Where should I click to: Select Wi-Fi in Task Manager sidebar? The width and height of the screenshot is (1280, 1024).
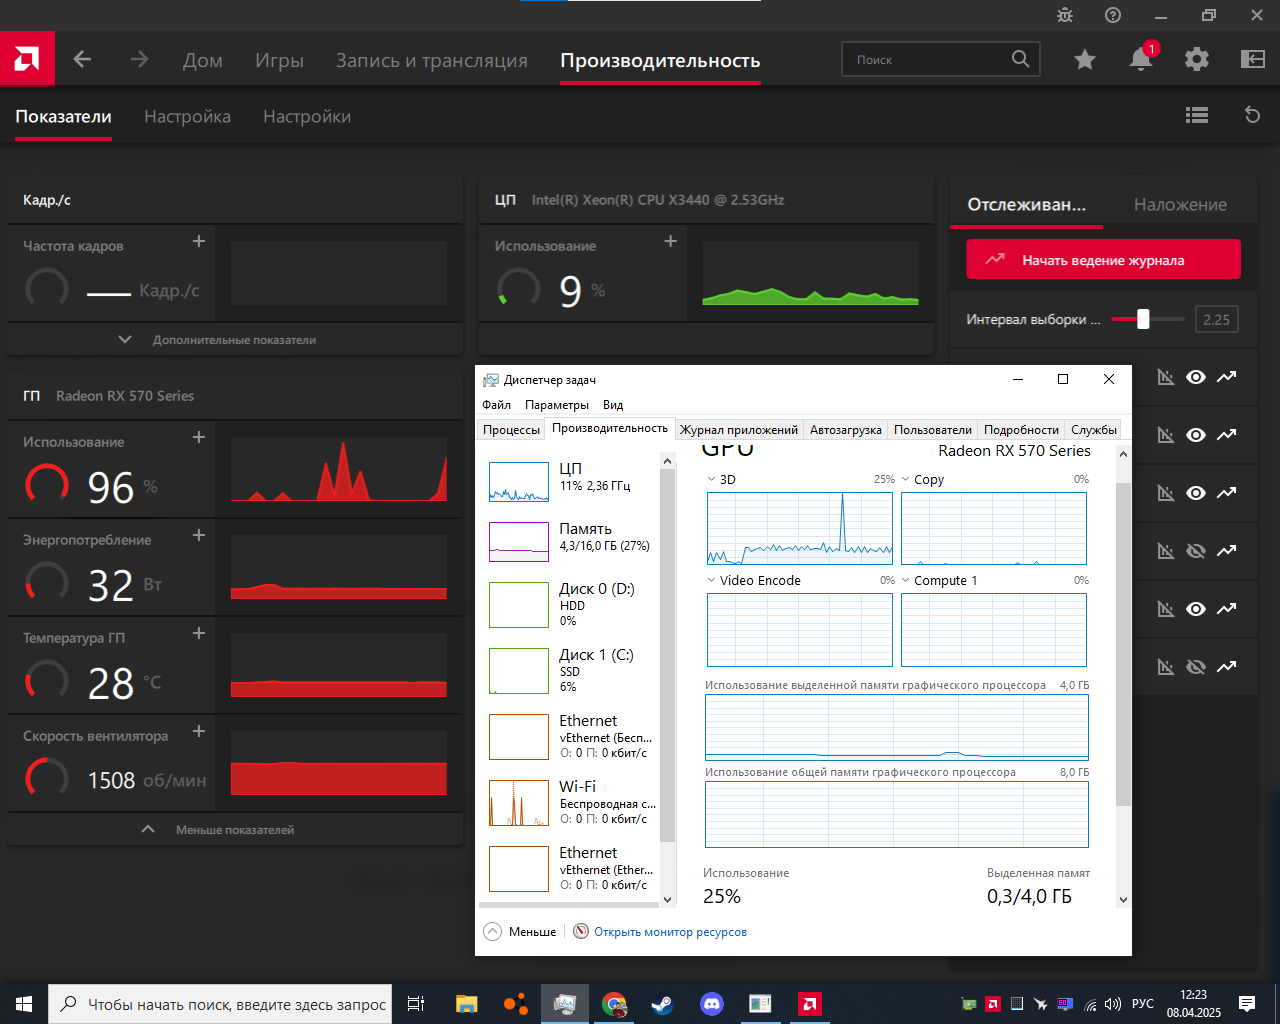click(570, 802)
